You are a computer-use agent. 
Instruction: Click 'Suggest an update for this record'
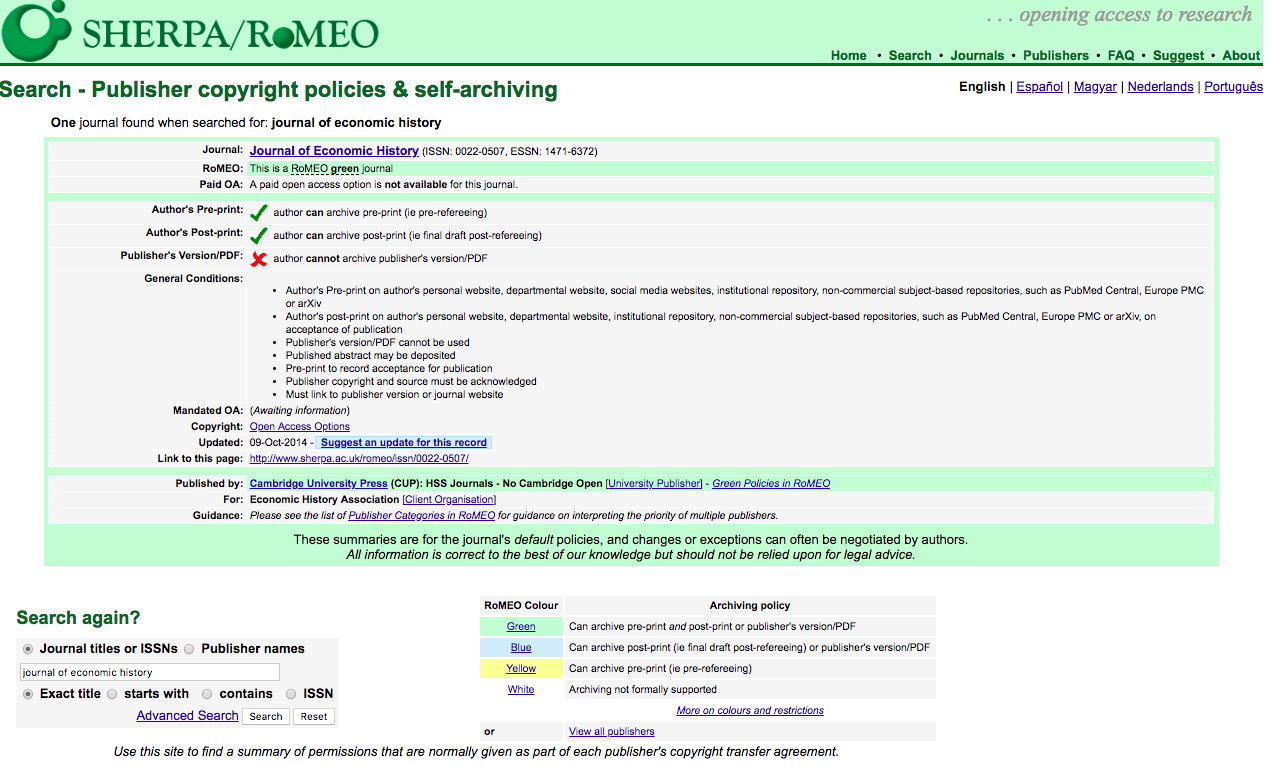(x=404, y=442)
